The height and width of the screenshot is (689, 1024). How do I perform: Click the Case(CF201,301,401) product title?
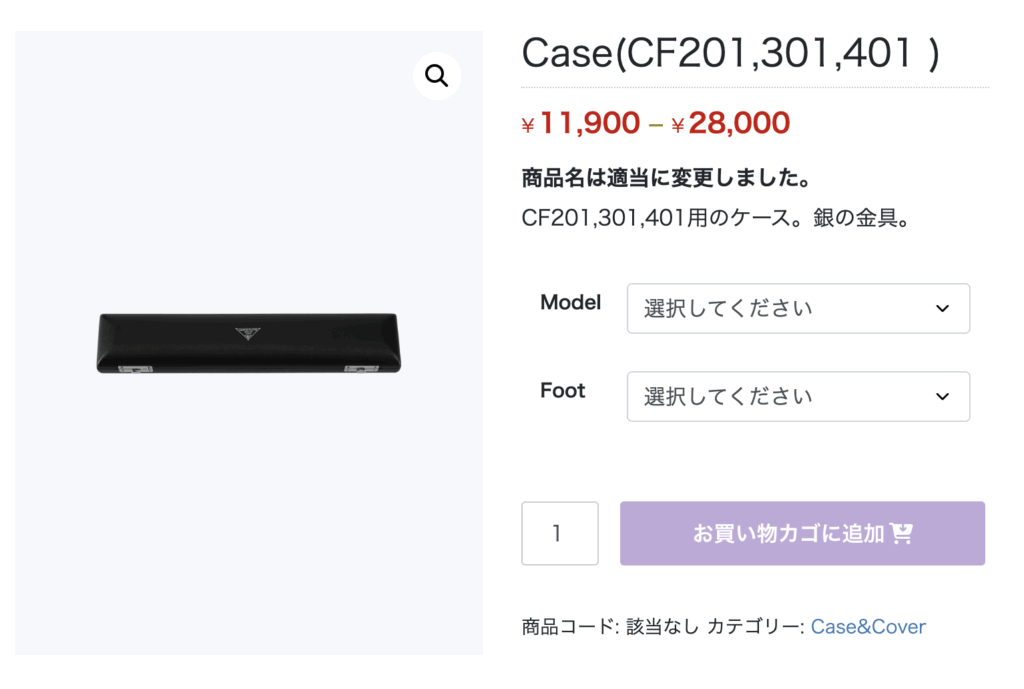point(730,53)
